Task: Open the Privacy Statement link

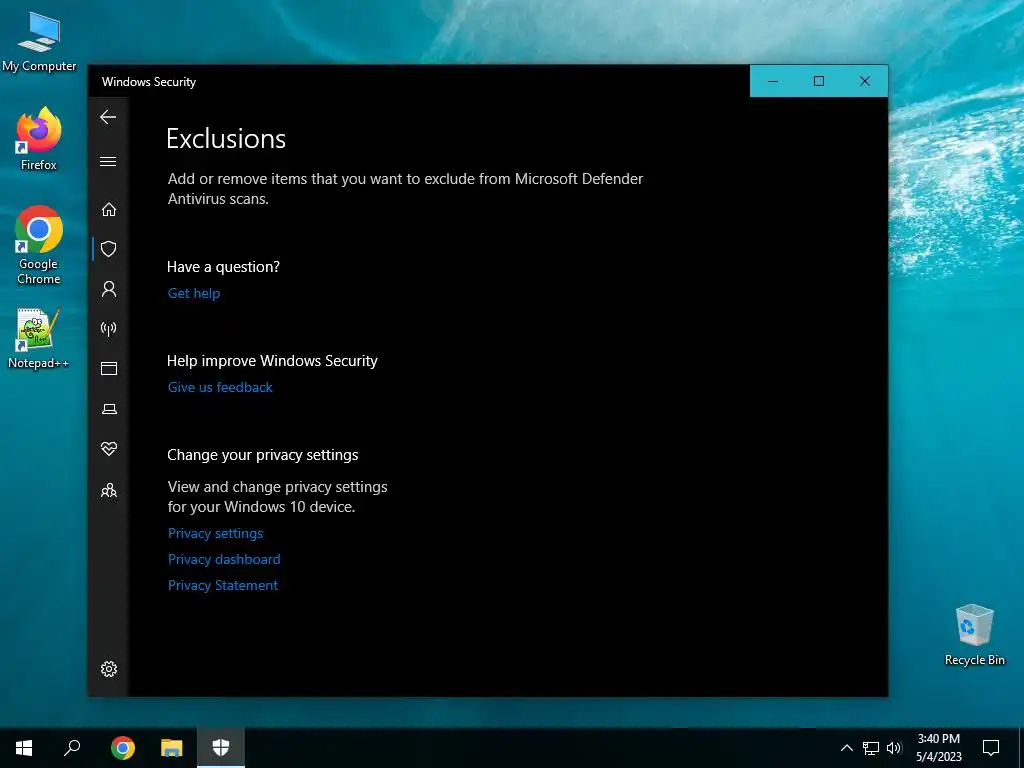Action: coord(223,586)
